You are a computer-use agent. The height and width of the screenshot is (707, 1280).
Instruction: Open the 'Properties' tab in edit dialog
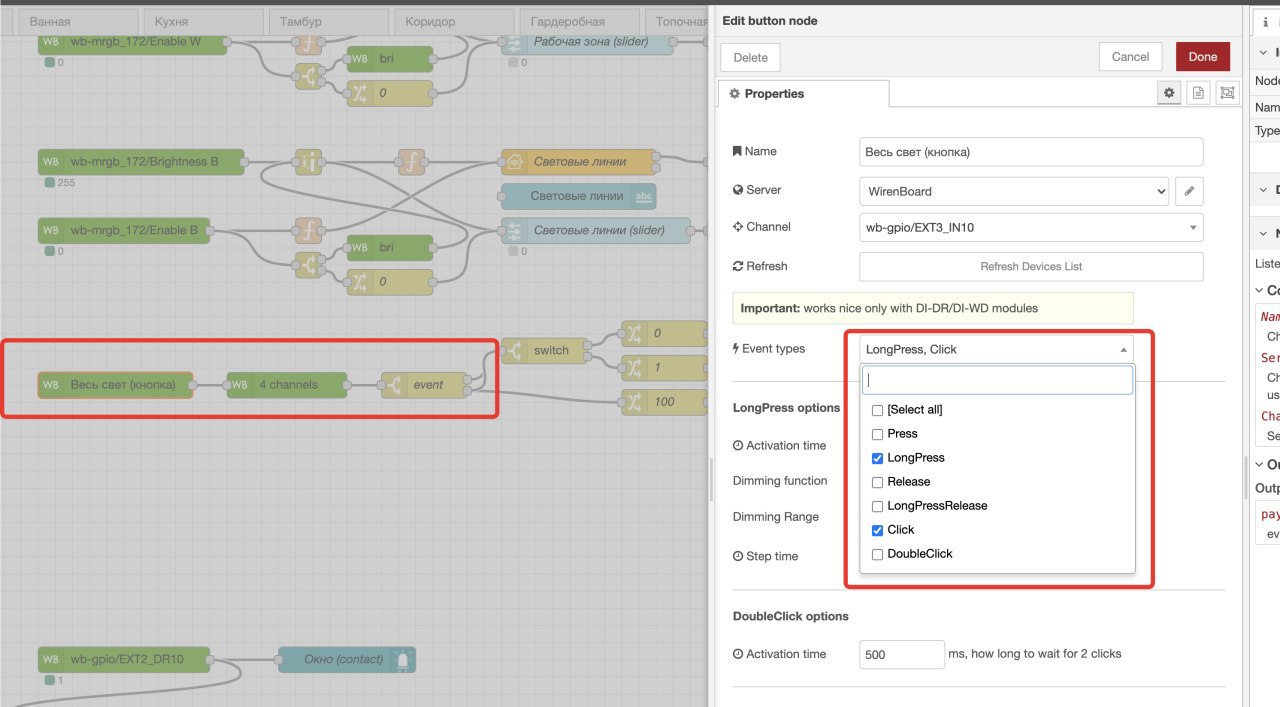coord(803,93)
